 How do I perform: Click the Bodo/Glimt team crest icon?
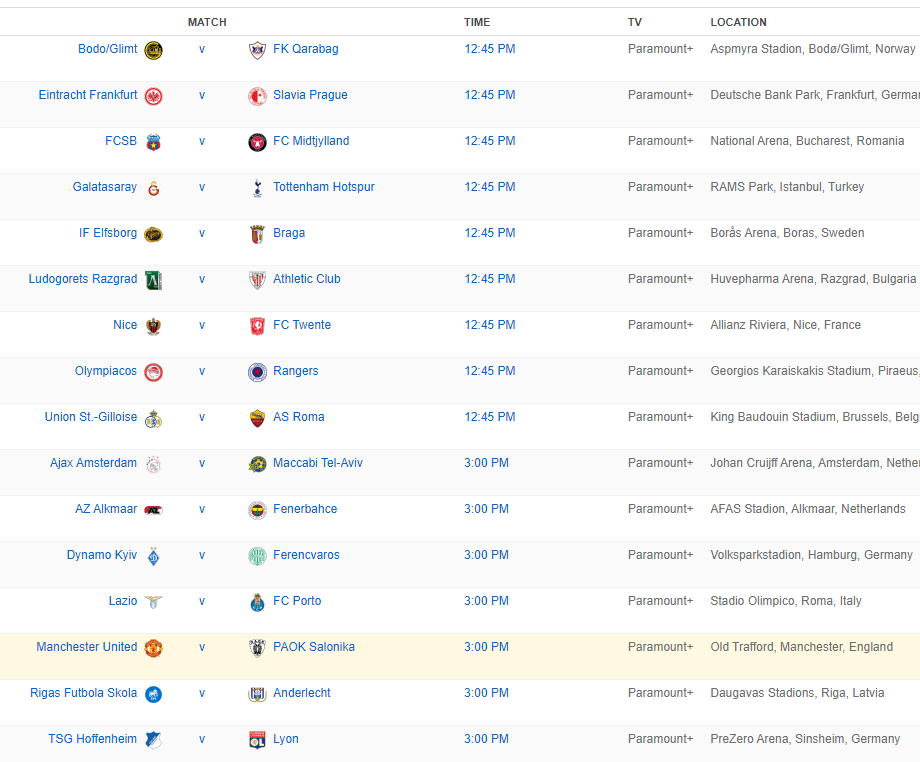tap(153, 50)
